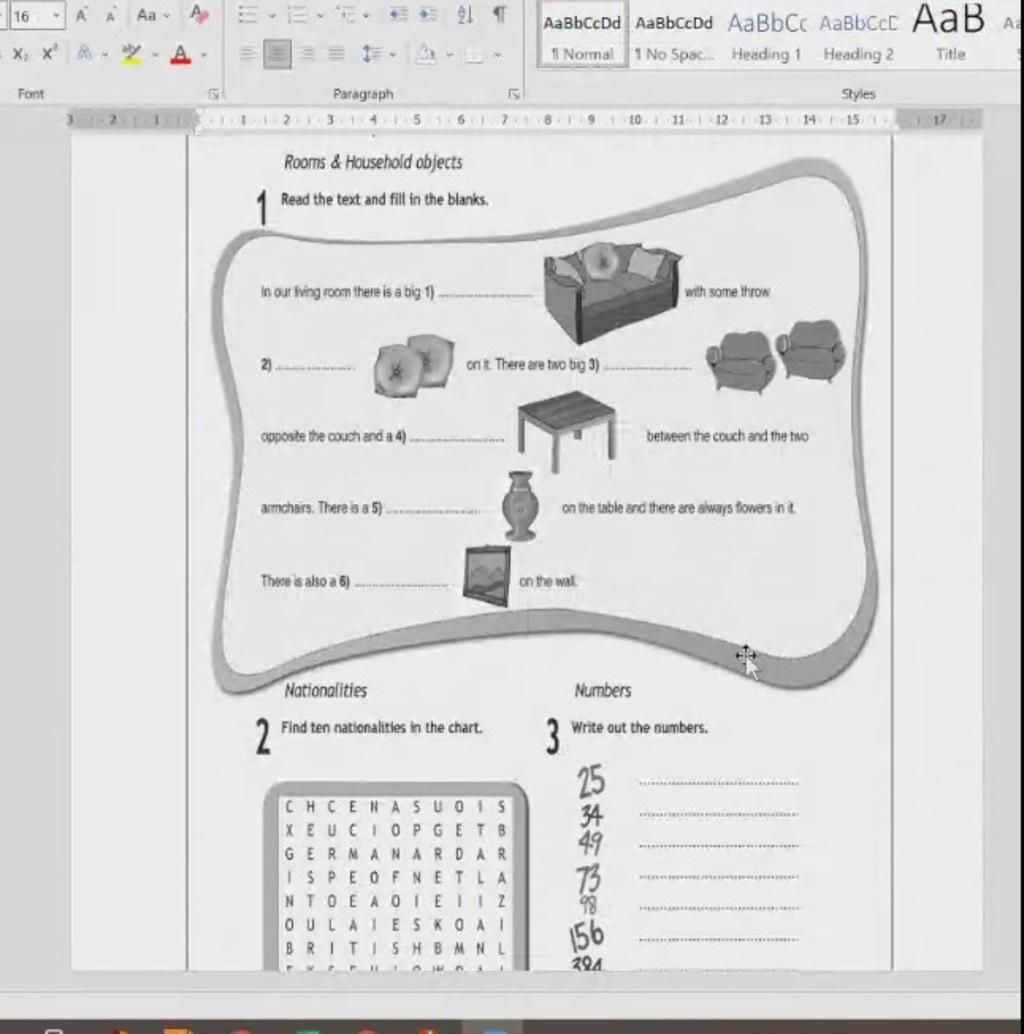Toggle Superscript formatting

(49, 53)
